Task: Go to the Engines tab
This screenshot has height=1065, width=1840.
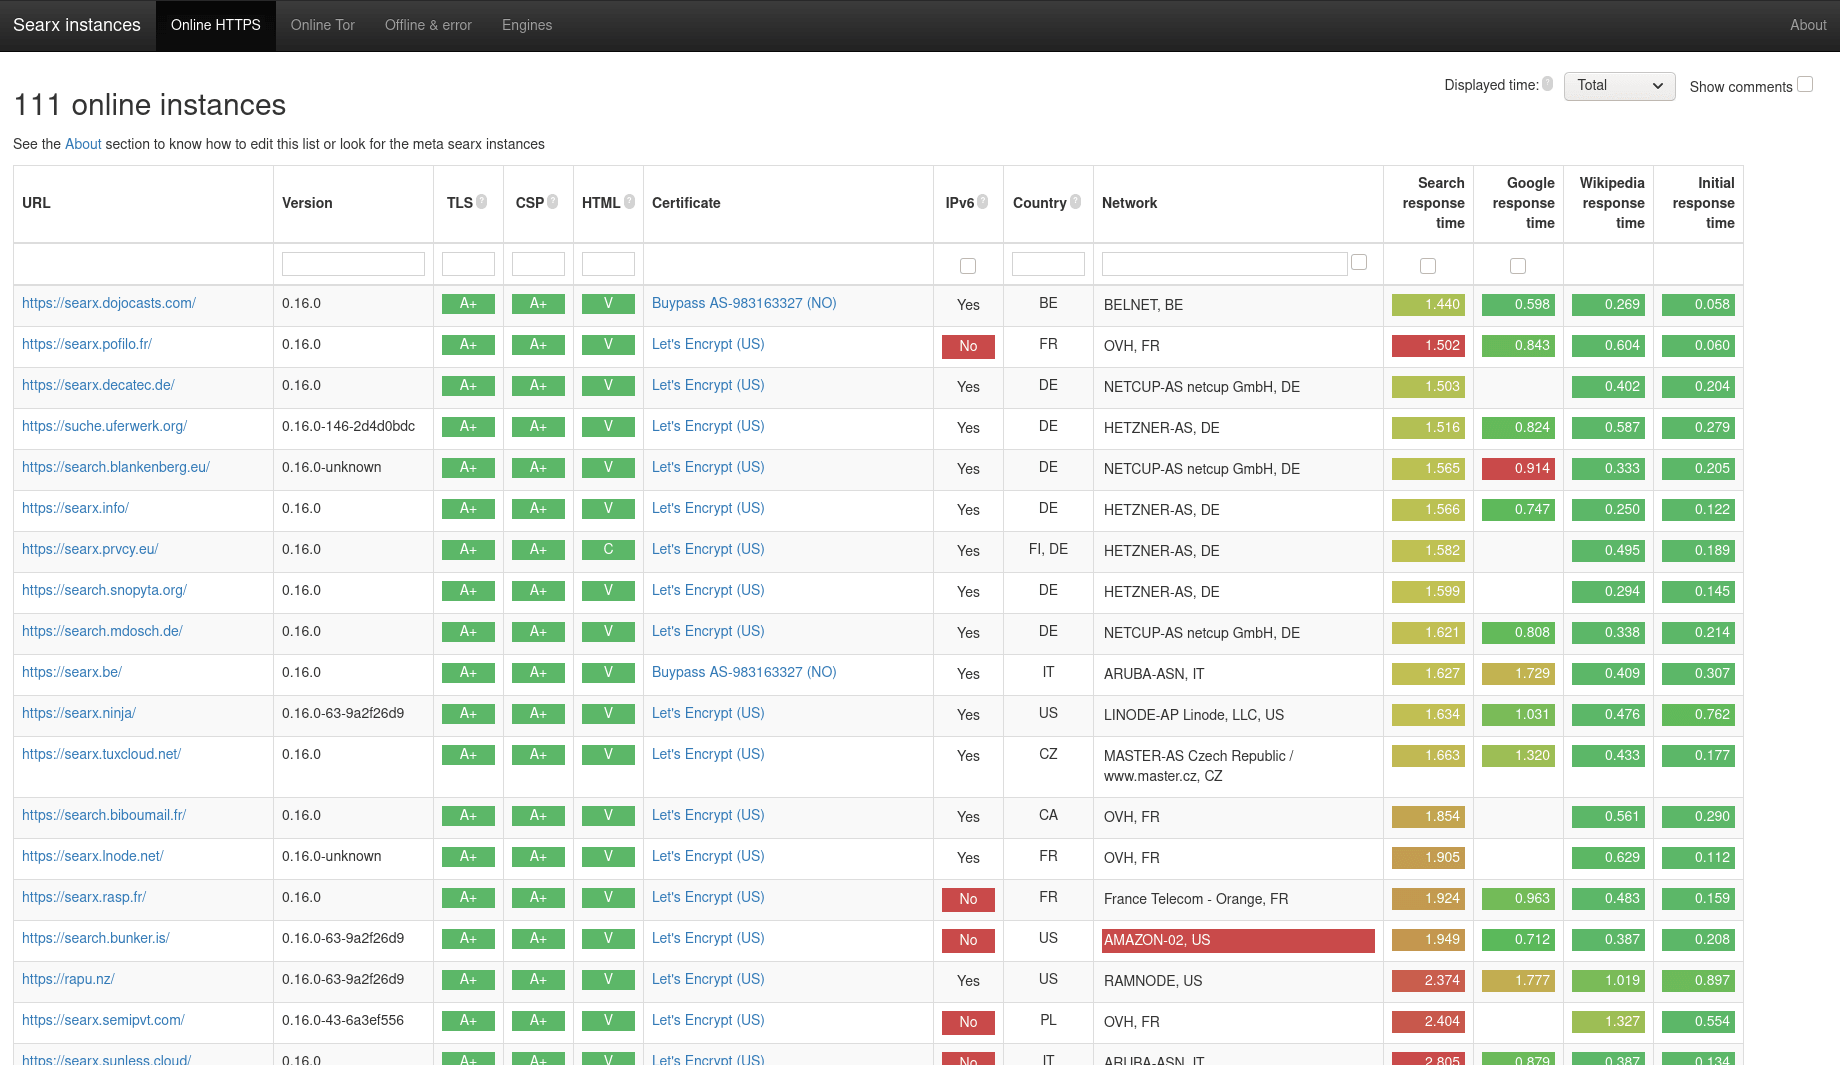Action: 527,25
